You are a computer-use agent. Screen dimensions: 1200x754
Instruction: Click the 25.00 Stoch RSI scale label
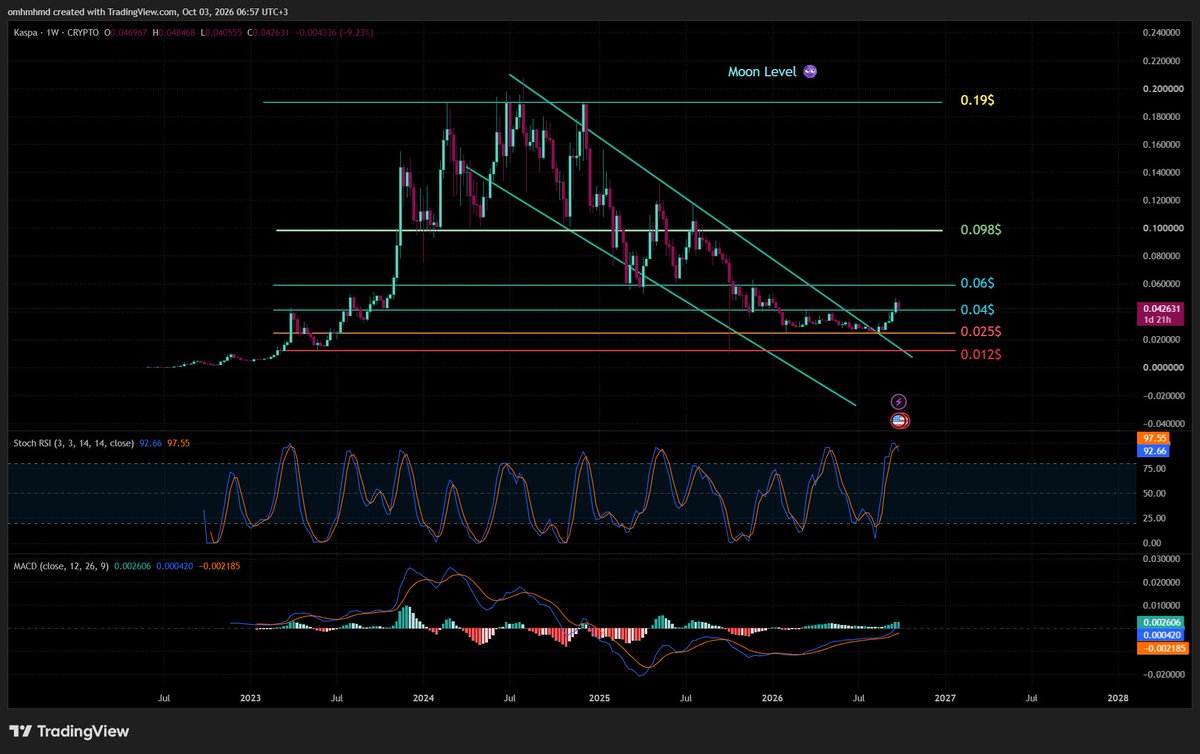click(1153, 518)
